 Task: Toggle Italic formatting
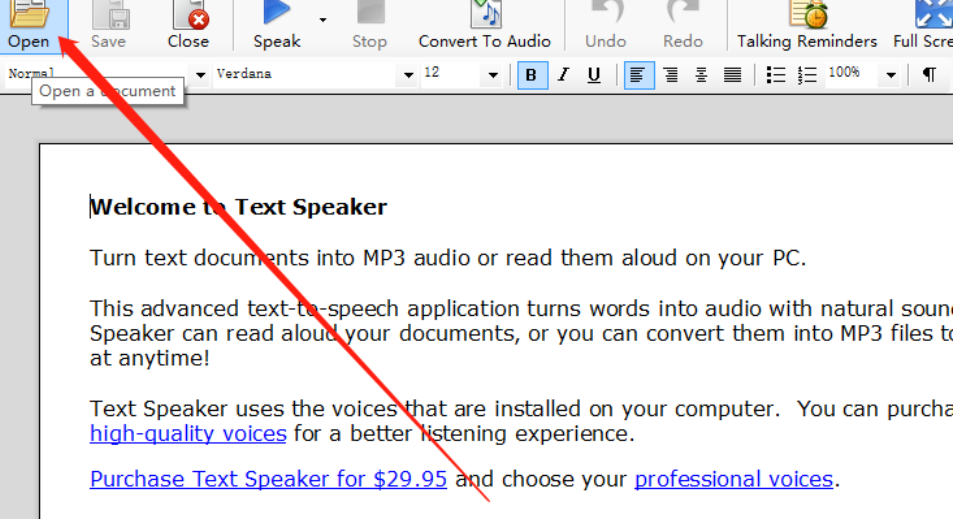[563, 75]
